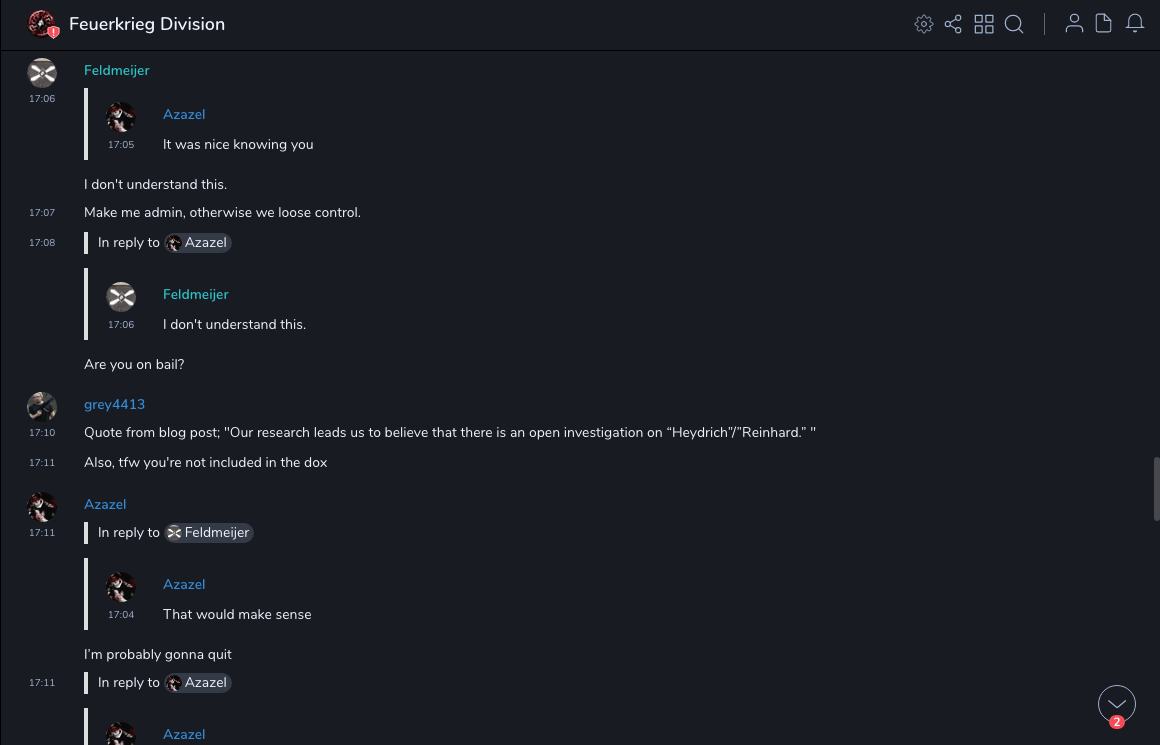1160x745 pixels.
Task: Open the message search icon
Action: [1014, 24]
